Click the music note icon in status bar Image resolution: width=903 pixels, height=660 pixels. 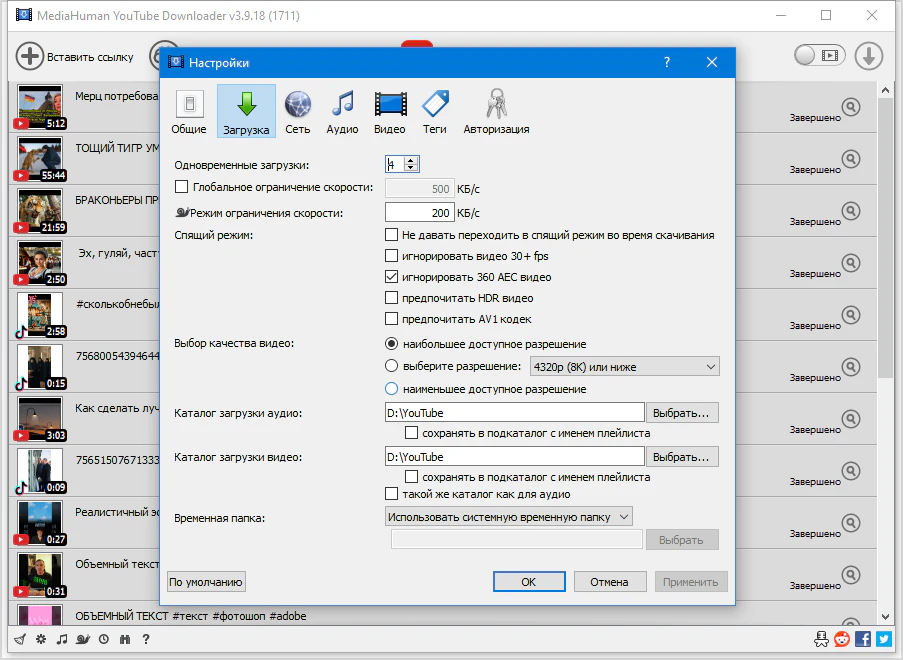pos(62,639)
